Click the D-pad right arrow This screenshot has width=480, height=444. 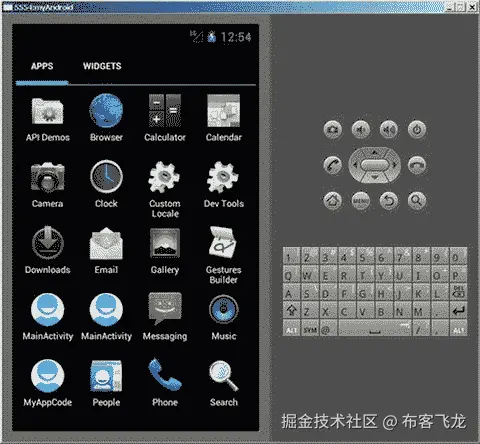click(x=394, y=165)
